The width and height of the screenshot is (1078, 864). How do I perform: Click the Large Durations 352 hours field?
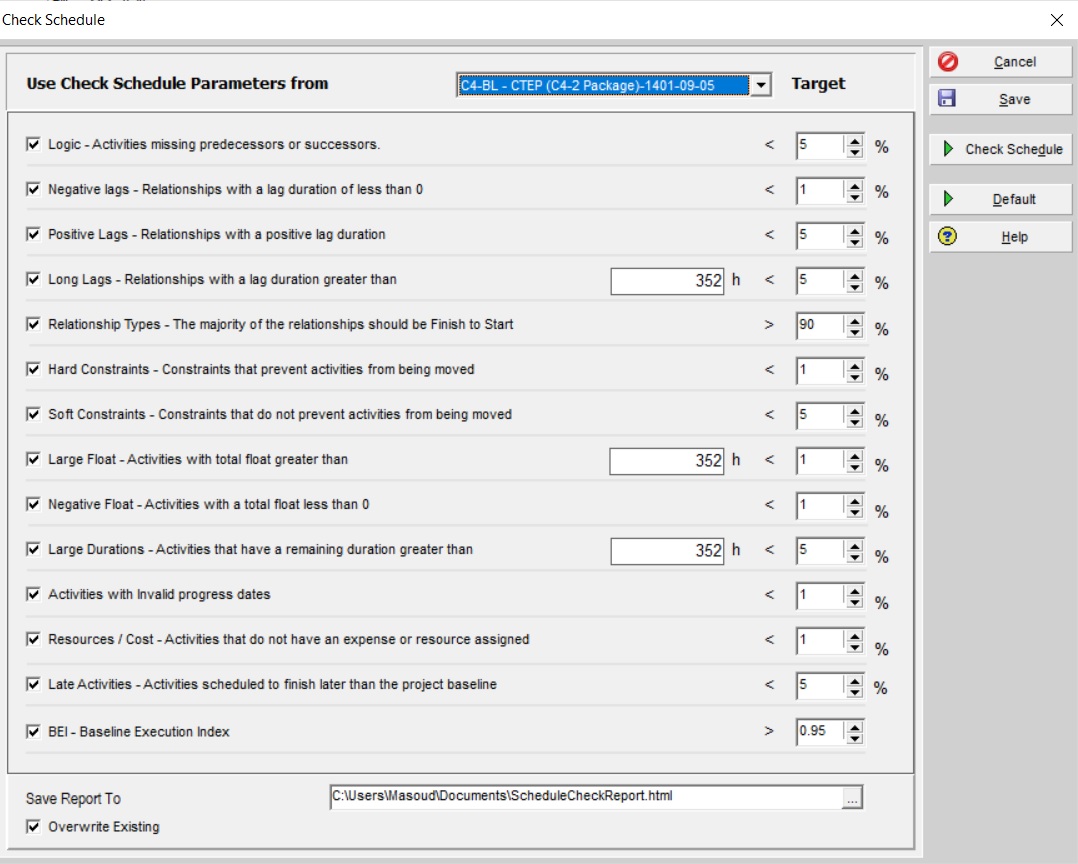pyautogui.click(x=667, y=551)
